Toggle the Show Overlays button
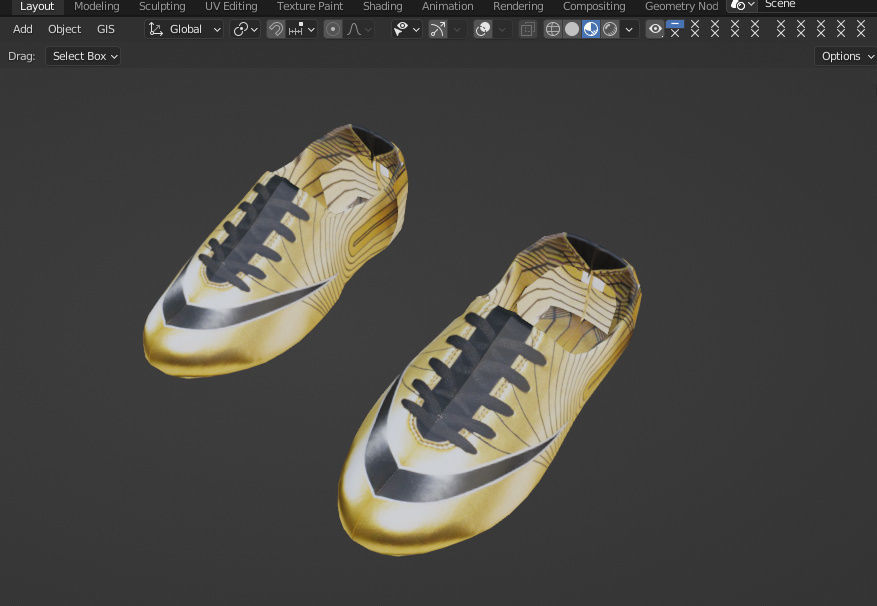The width and height of the screenshot is (877, 606). pyautogui.click(x=483, y=29)
